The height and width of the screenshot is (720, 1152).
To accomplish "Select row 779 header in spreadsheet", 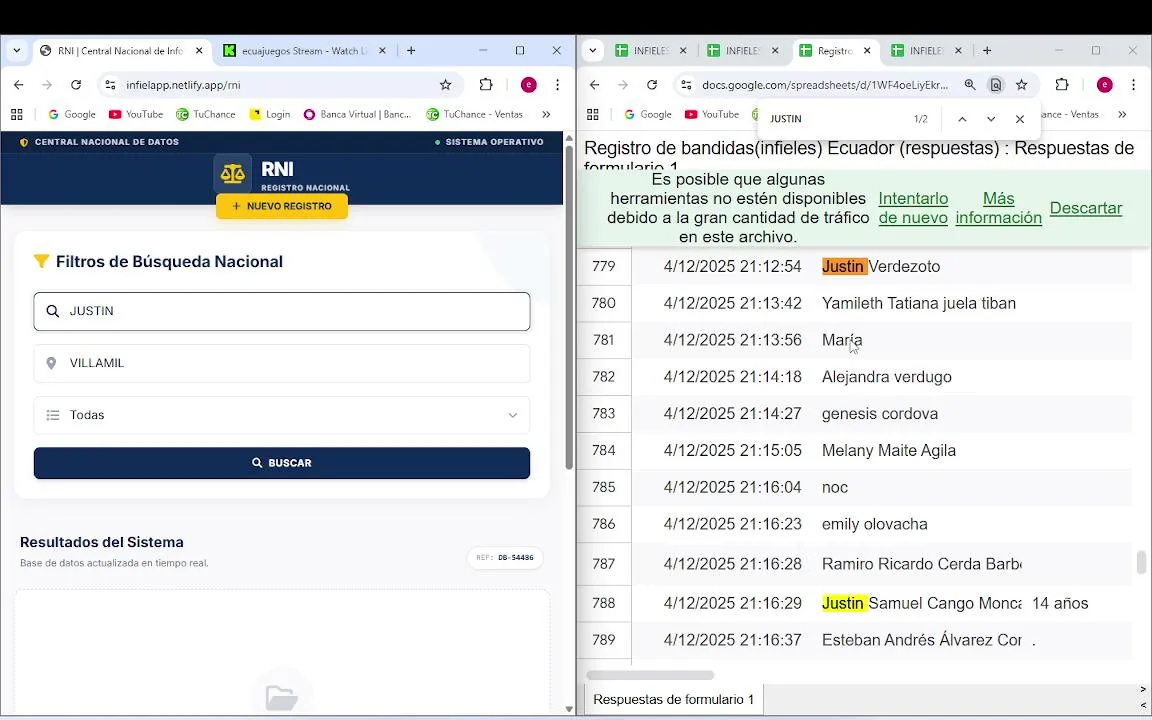I will coord(604,267).
